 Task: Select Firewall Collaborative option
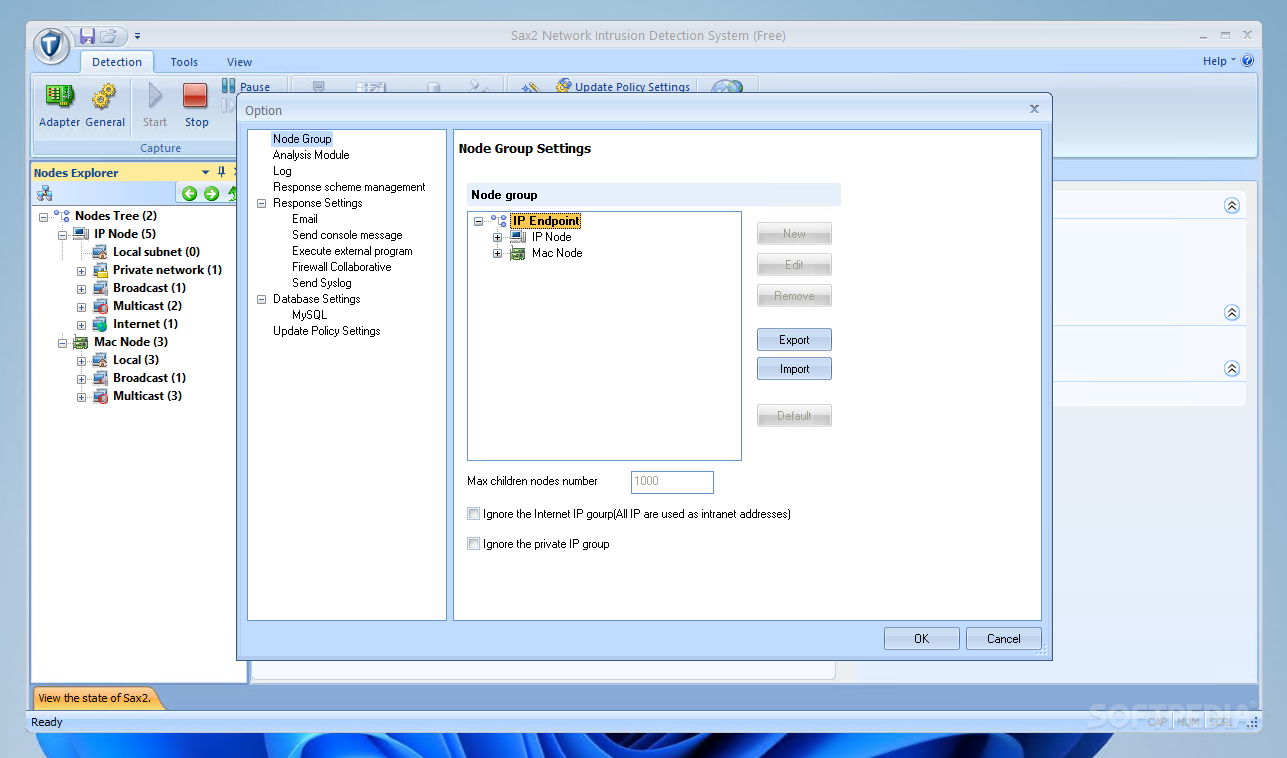pos(342,267)
